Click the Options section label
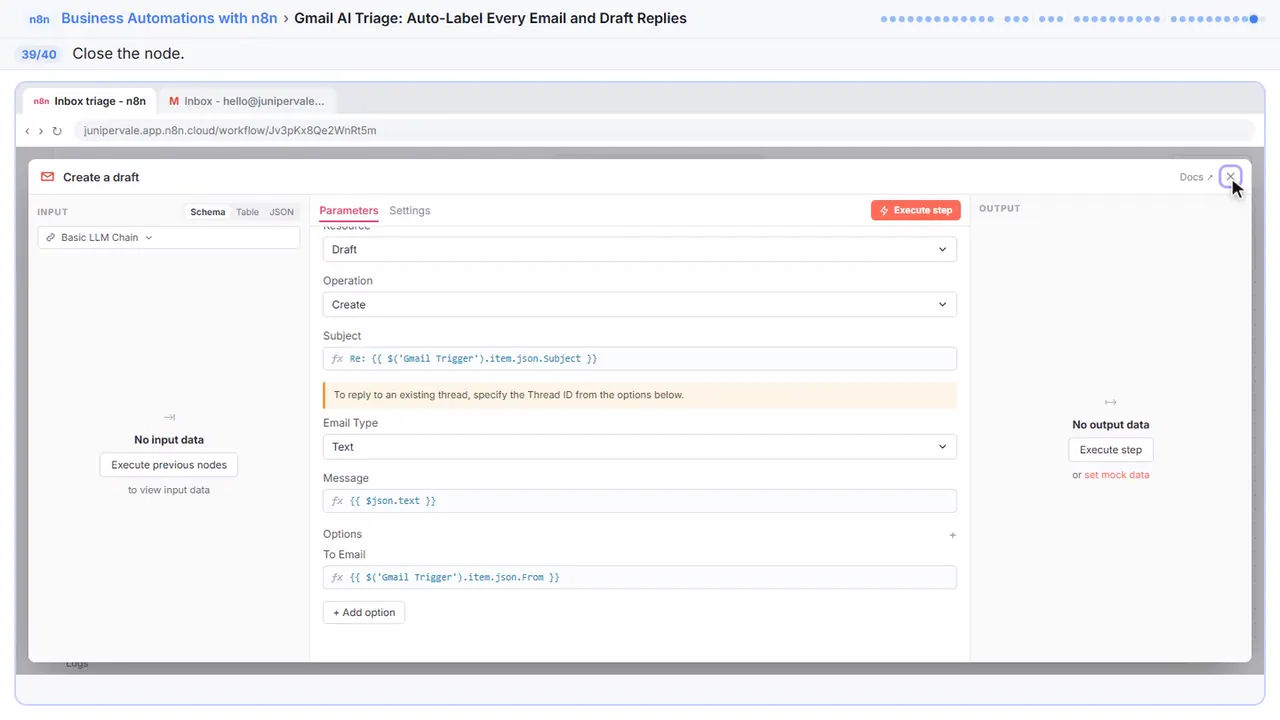 342,534
